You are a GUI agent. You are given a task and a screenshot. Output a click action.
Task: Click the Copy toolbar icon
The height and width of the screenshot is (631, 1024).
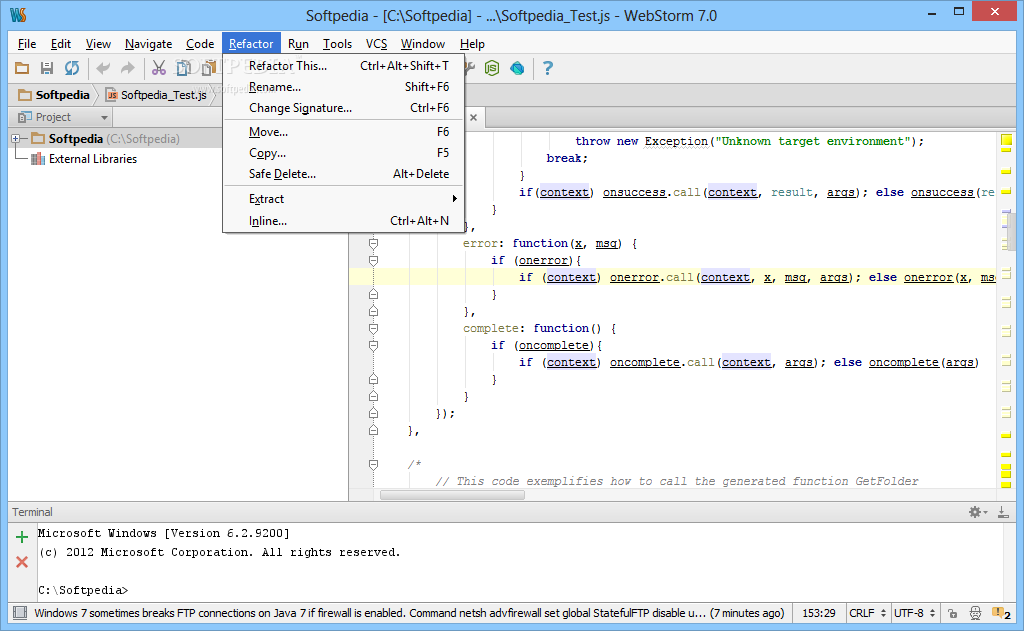tap(184, 68)
